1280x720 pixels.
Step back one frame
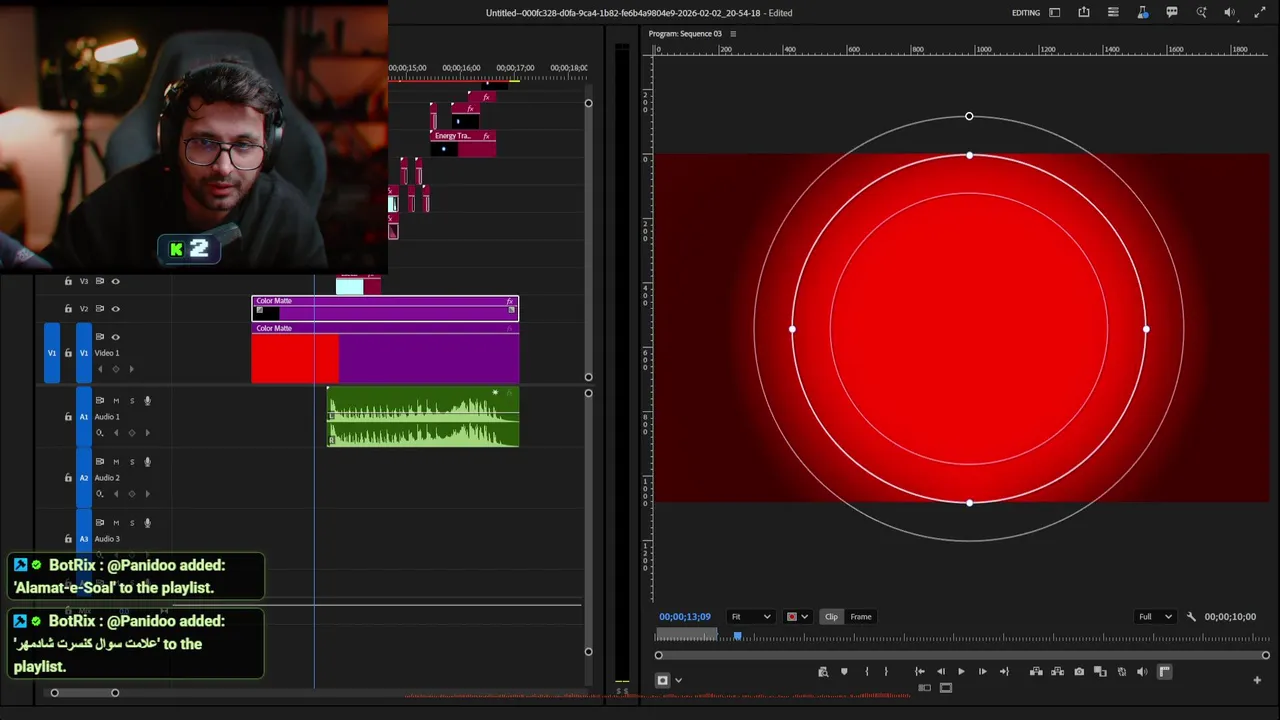pos(940,672)
